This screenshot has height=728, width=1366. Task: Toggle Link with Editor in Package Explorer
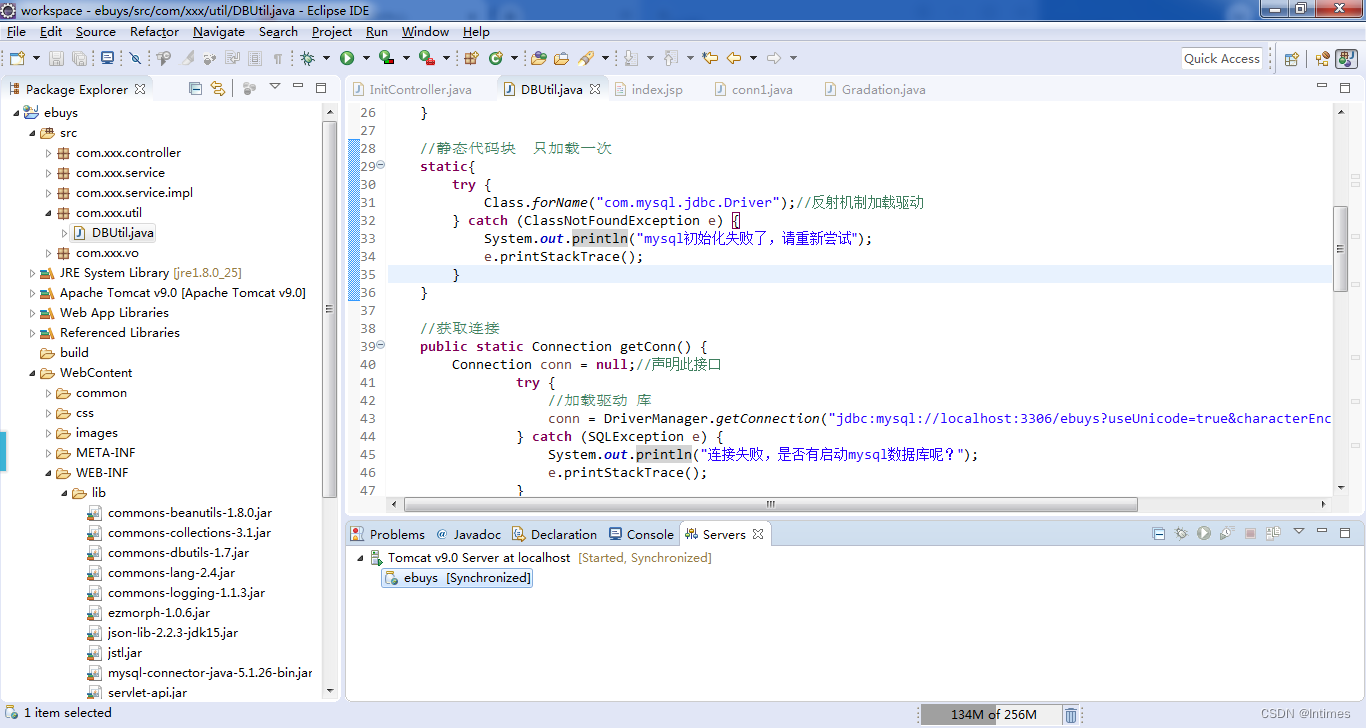[217, 88]
